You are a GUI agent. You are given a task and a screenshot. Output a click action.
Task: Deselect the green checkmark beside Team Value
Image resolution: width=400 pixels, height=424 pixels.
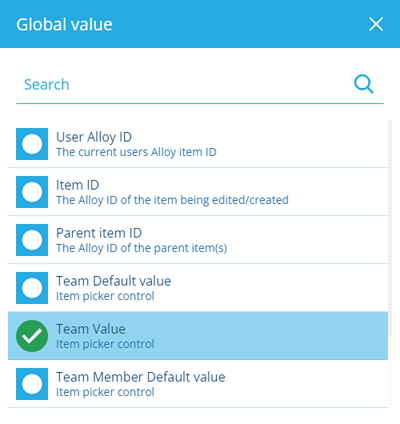tap(32, 336)
